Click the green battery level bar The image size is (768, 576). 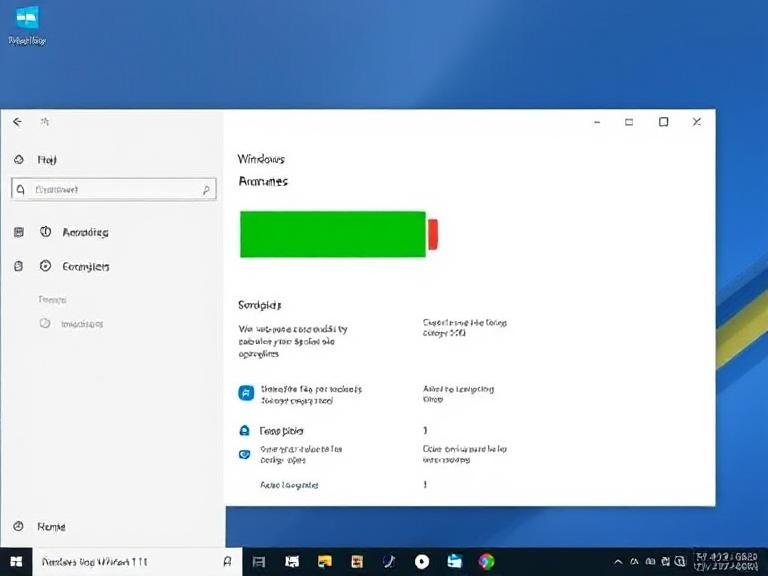point(333,234)
